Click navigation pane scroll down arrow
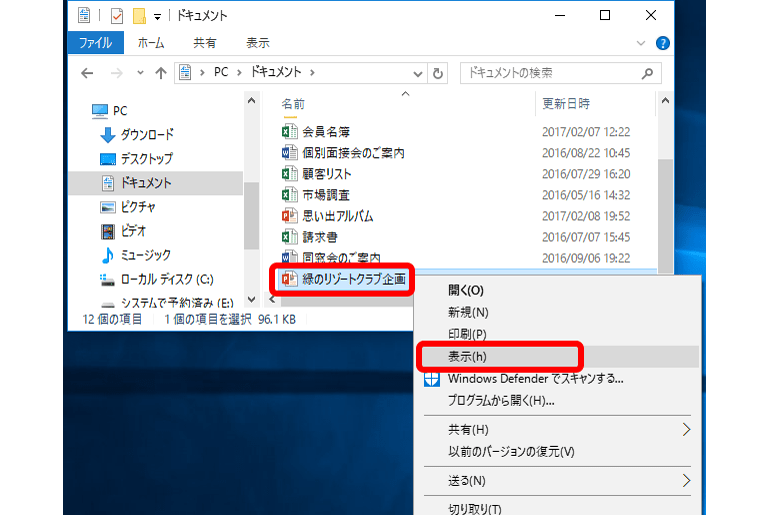Screen dimensions: 772x515 [x=252, y=299]
